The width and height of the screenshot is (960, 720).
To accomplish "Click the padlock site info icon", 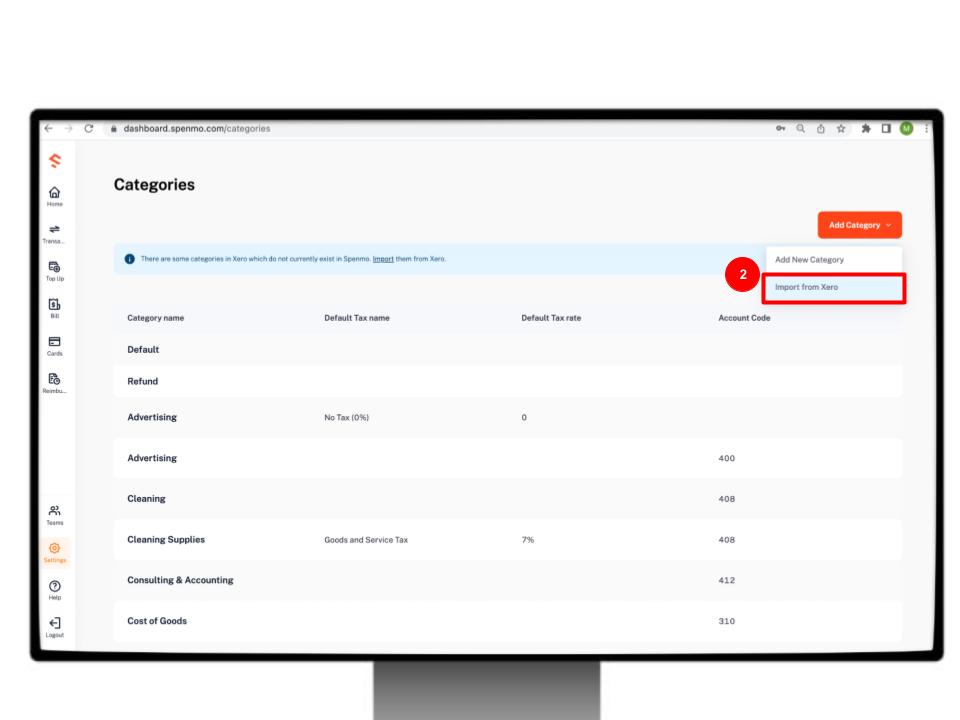I will click(114, 129).
